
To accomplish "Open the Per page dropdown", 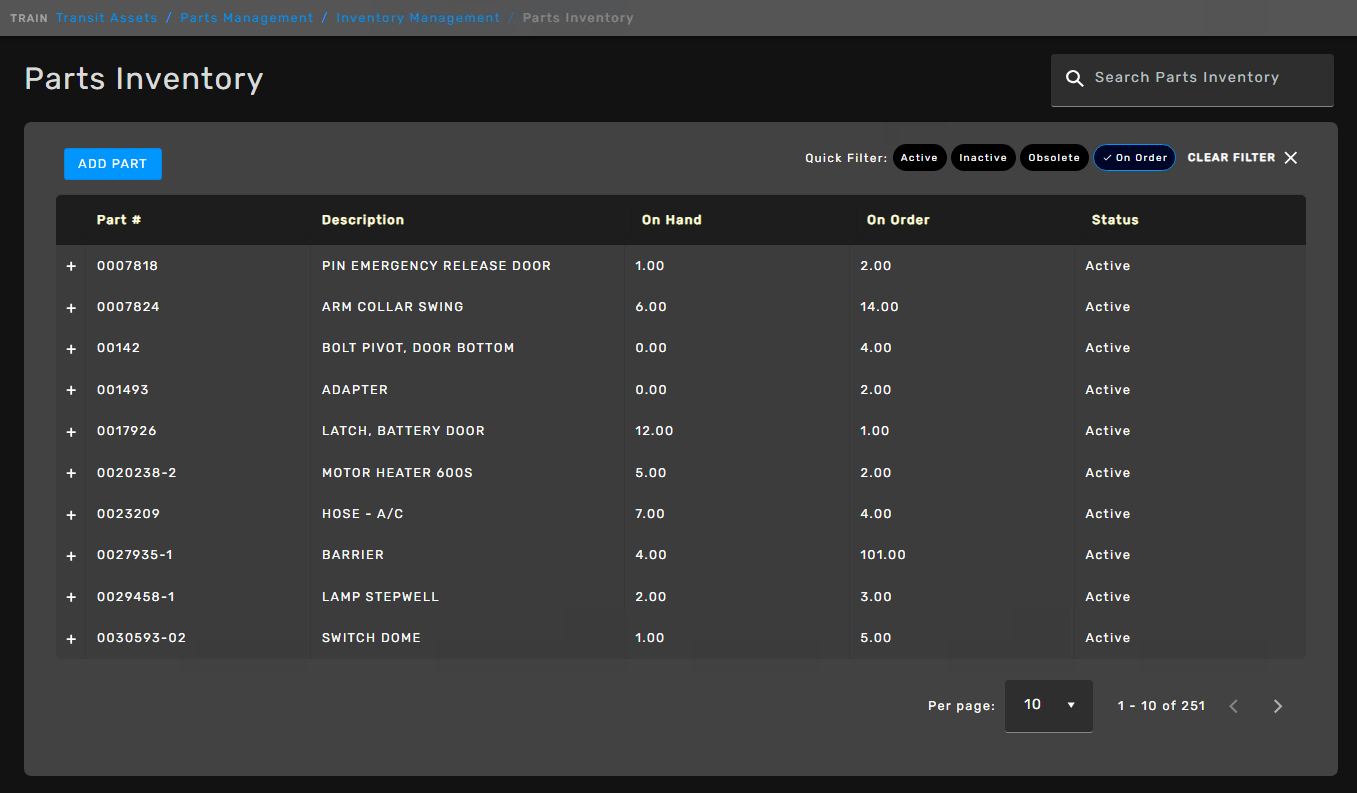I will (1048, 706).
